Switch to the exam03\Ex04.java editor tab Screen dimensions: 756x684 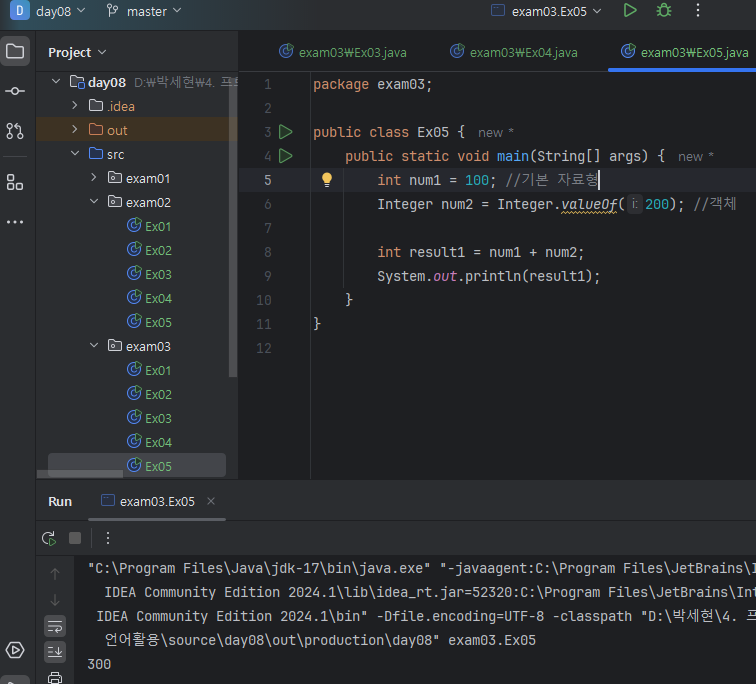(x=514, y=52)
